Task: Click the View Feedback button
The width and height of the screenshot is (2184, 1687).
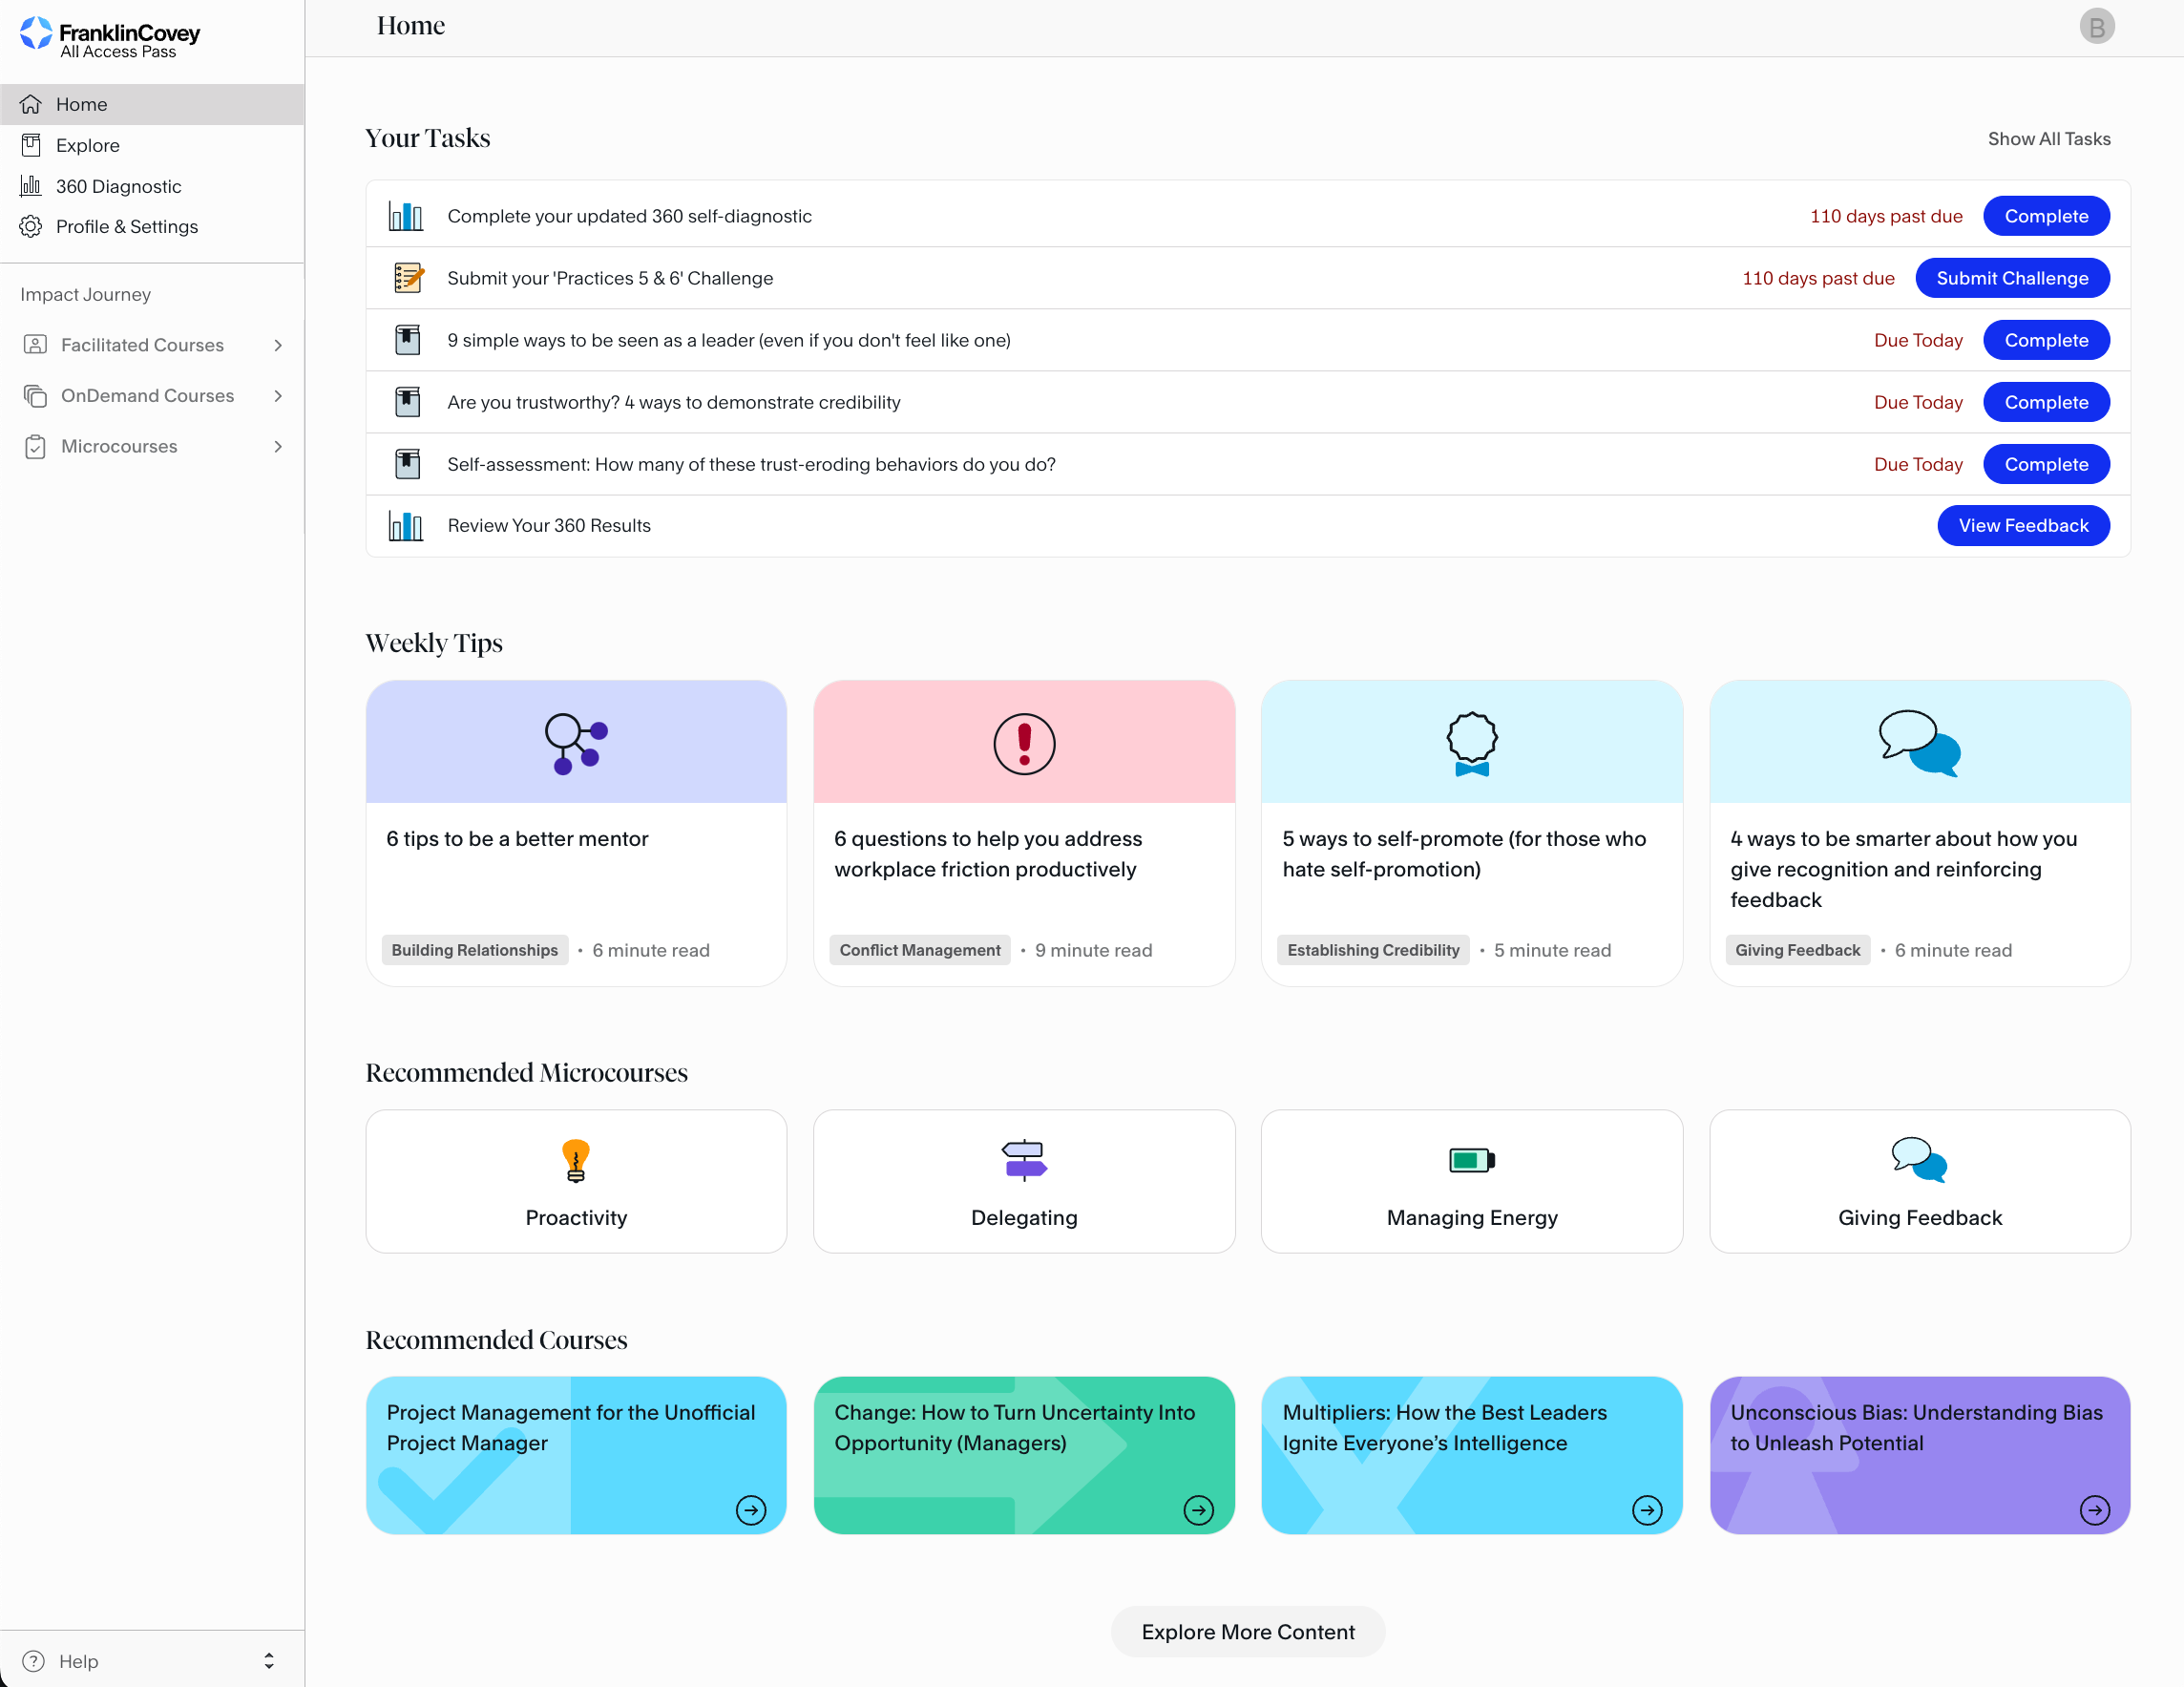Action: click(2022, 526)
